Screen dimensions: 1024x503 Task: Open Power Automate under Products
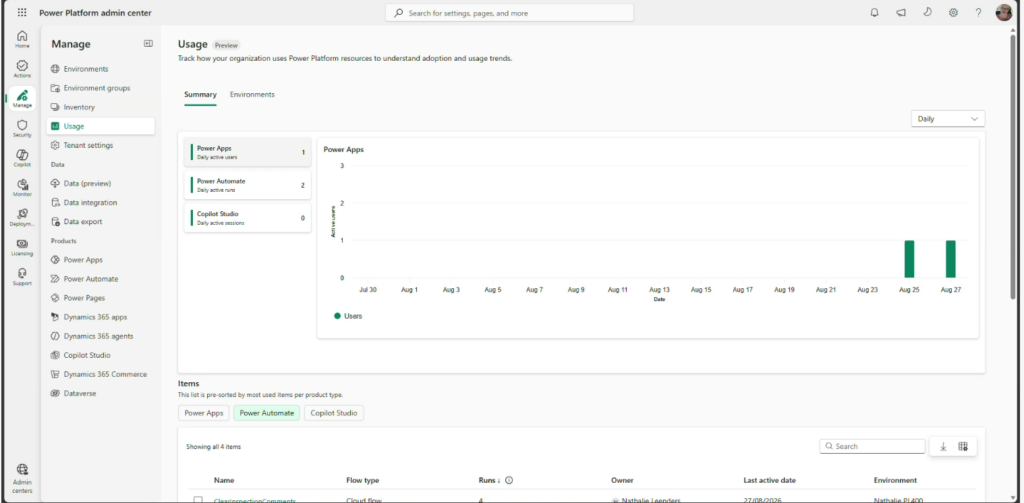[x=101, y=279]
